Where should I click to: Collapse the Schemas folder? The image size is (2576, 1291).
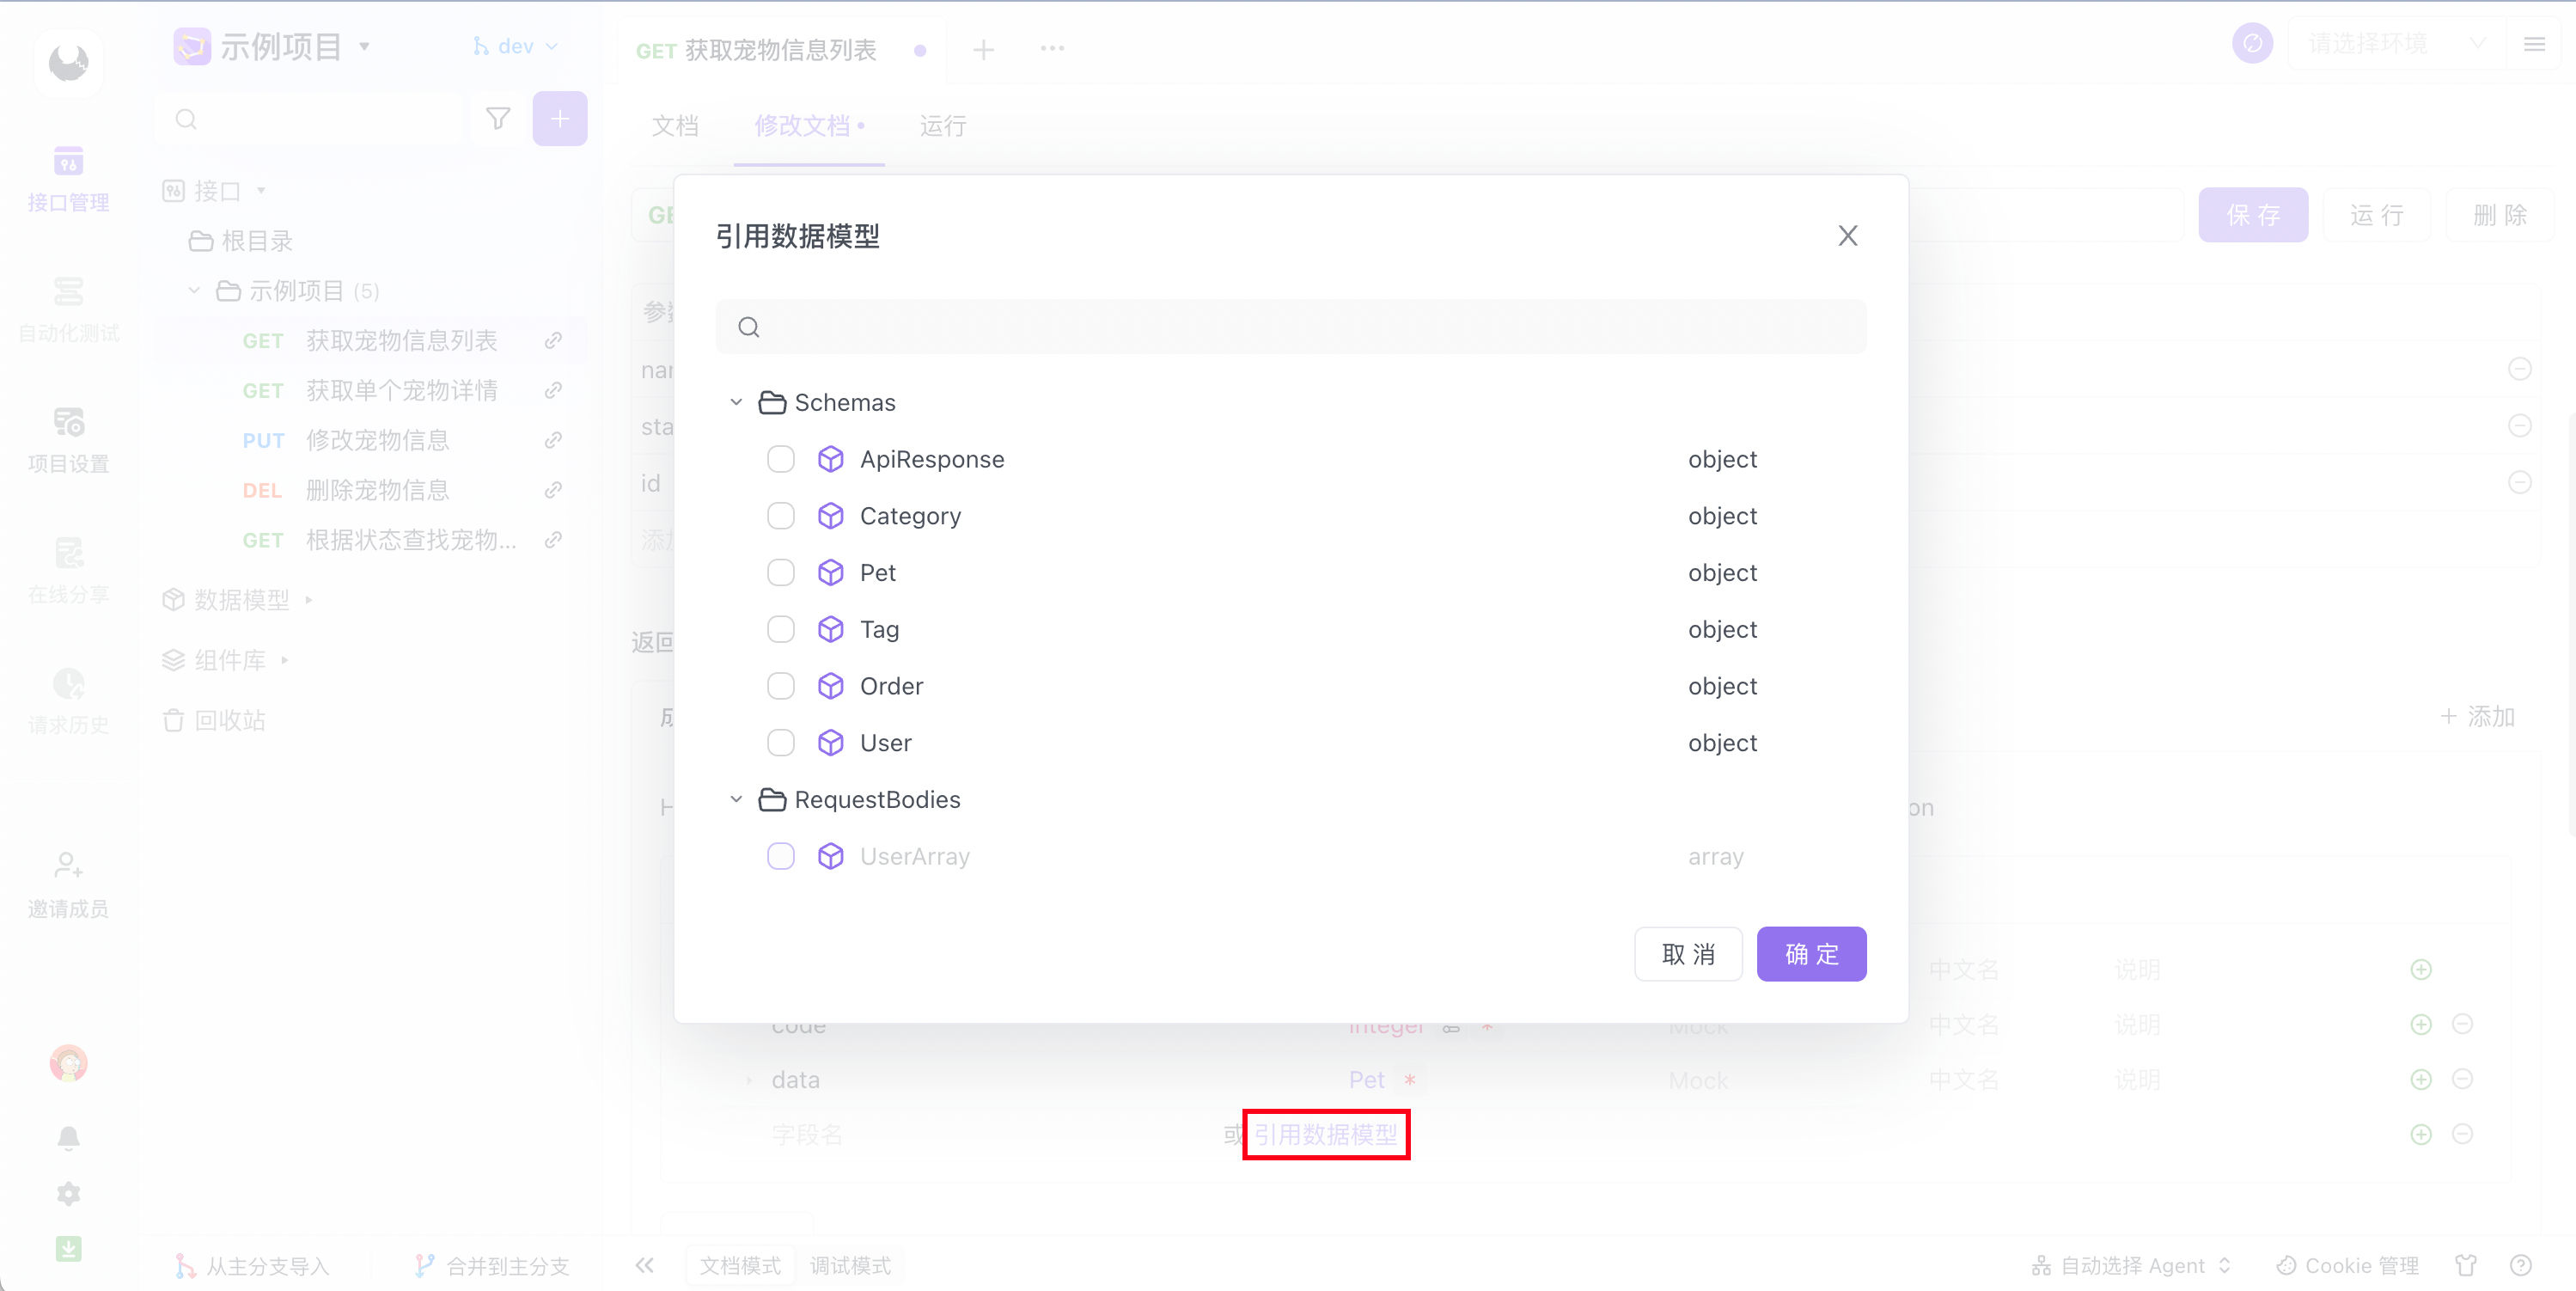tap(736, 402)
